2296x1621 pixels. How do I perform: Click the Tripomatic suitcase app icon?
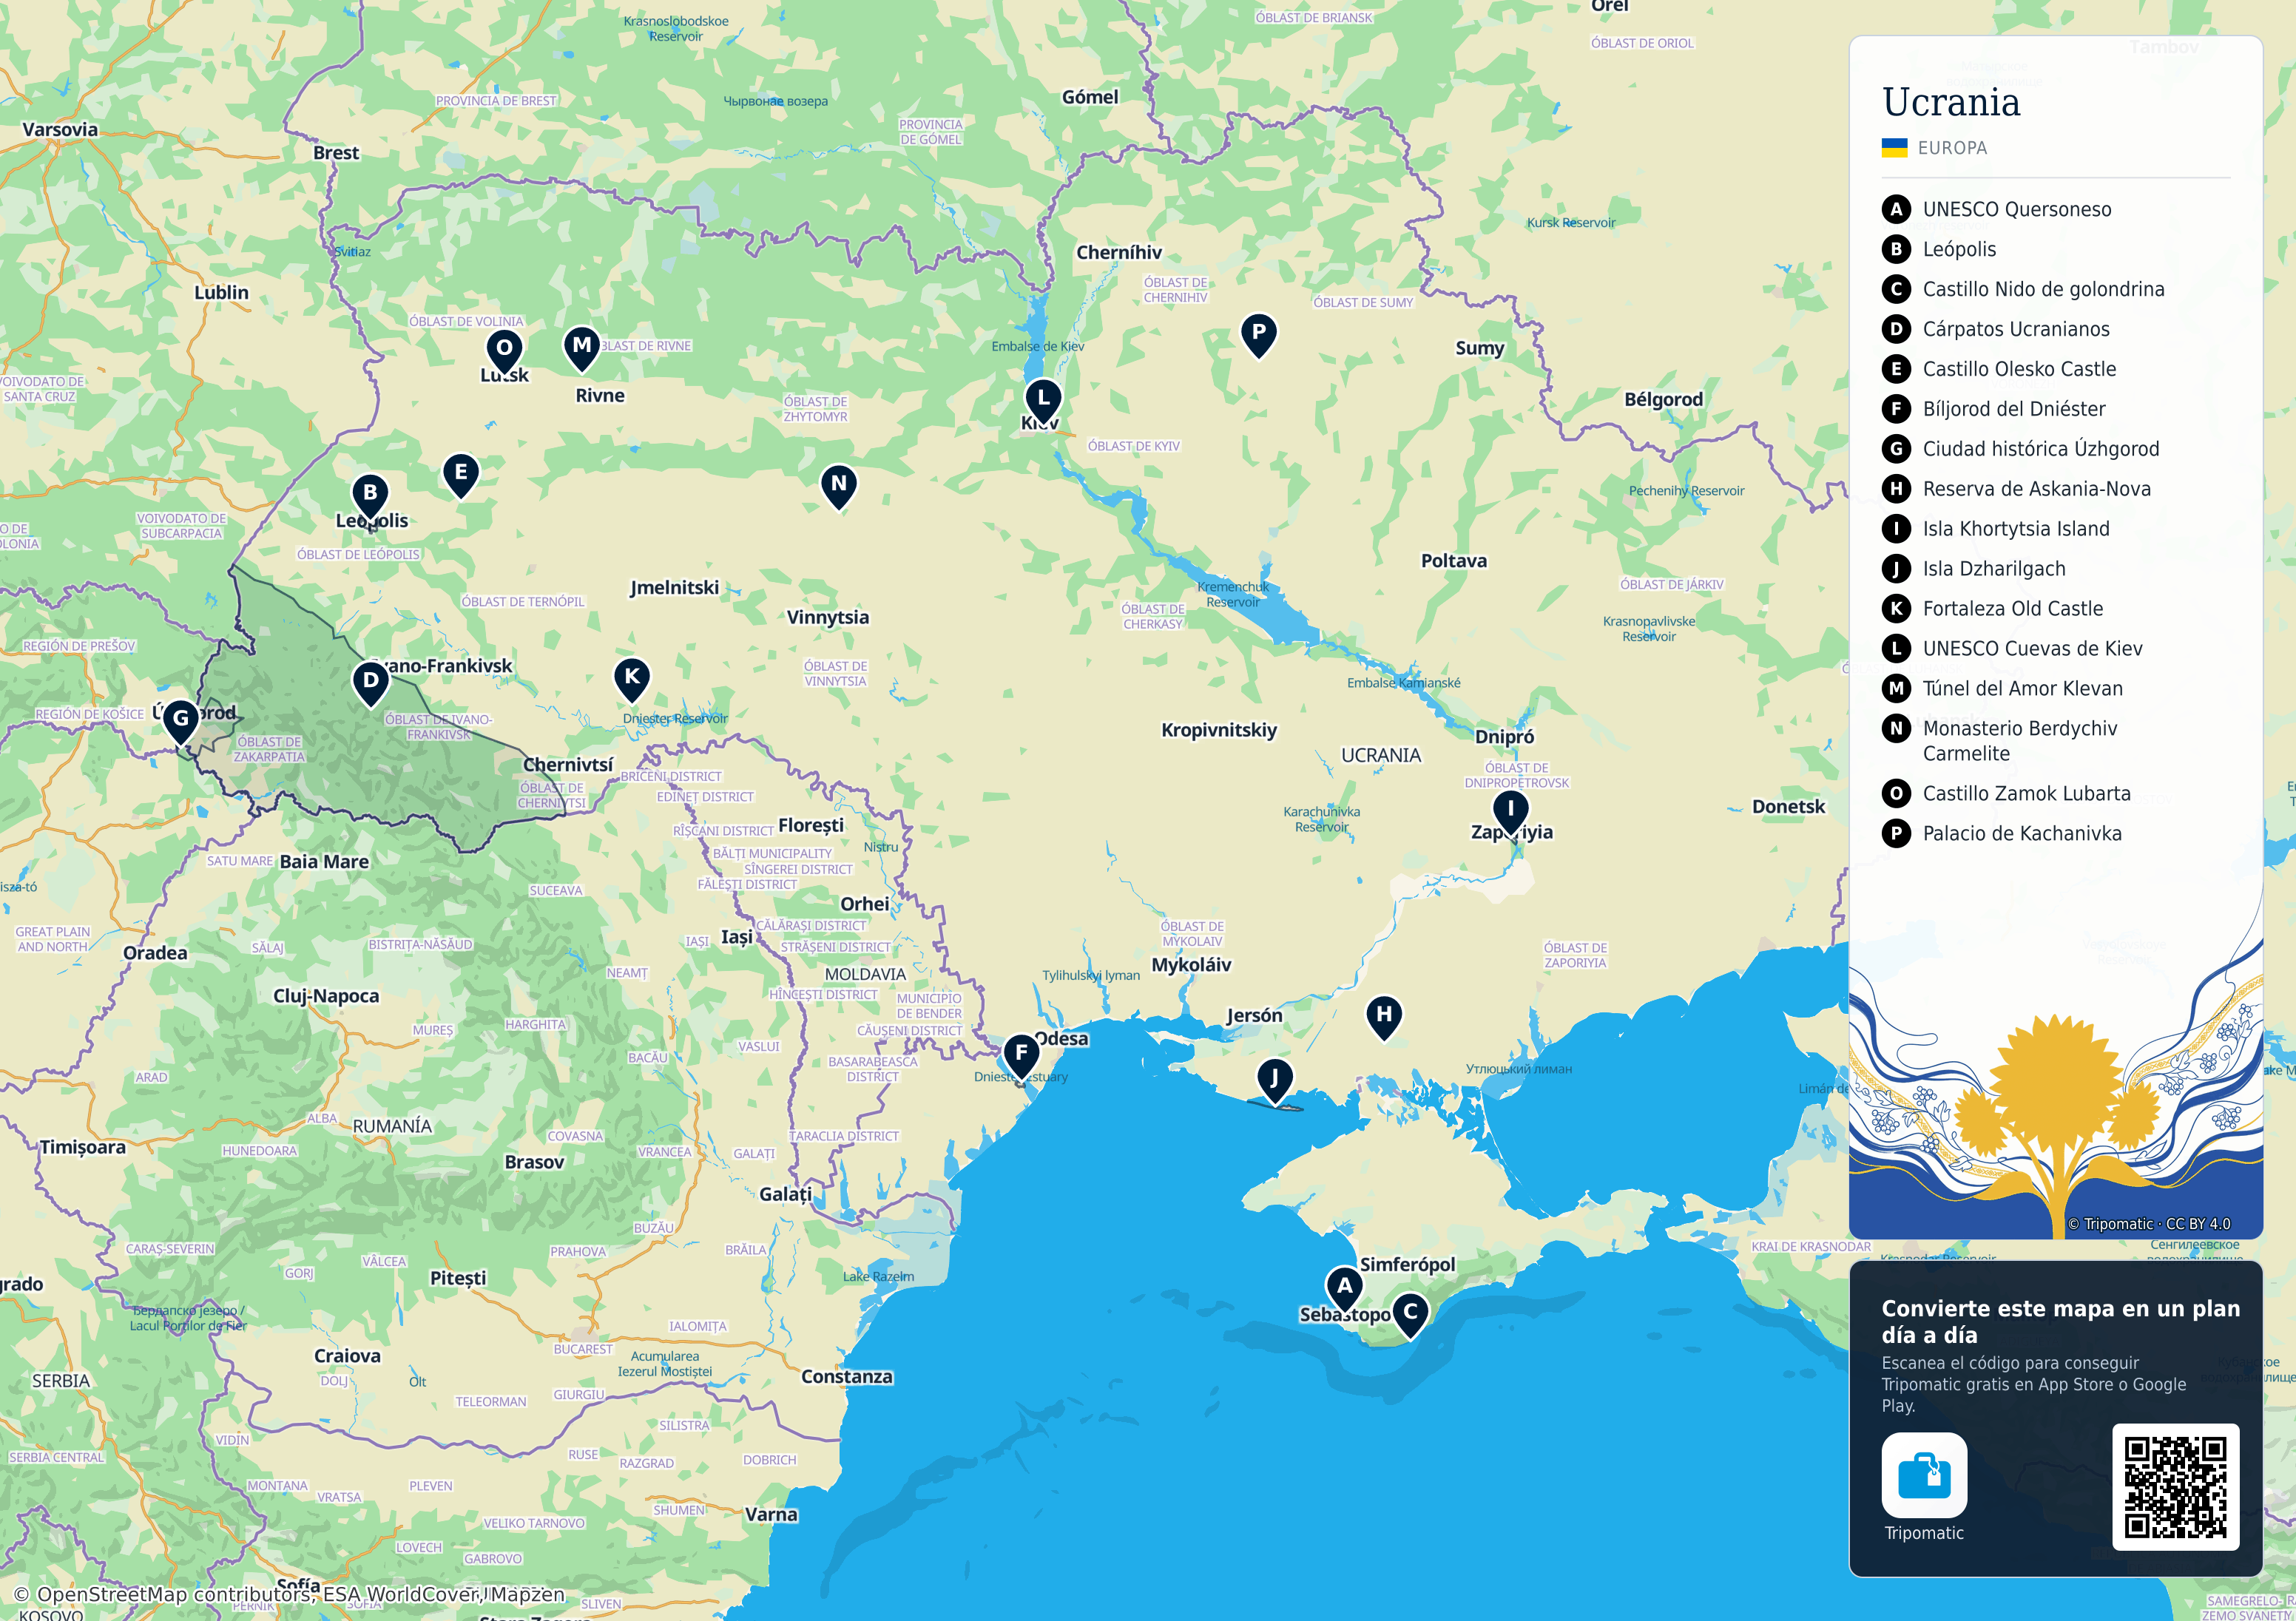point(1924,1475)
